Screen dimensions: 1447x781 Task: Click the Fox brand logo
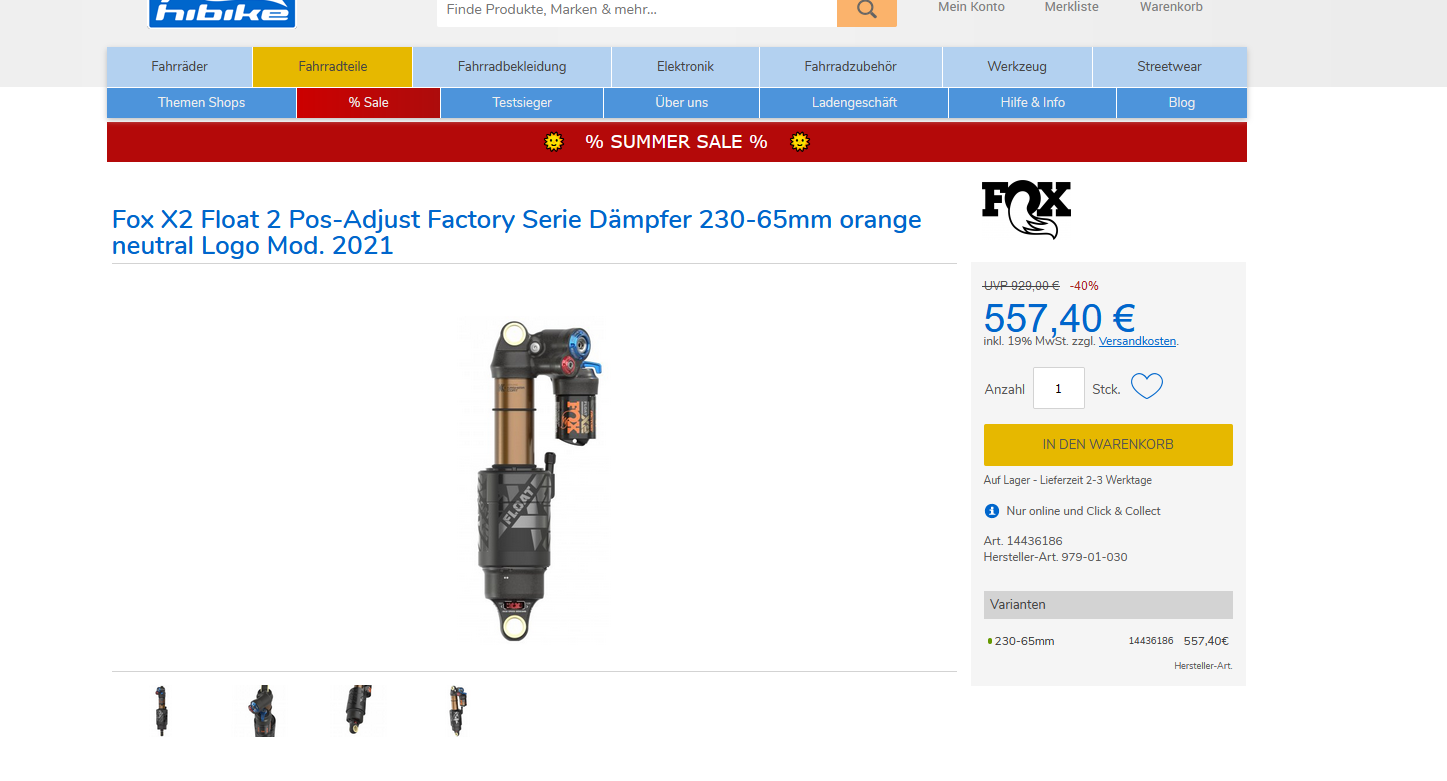coord(1026,209)
